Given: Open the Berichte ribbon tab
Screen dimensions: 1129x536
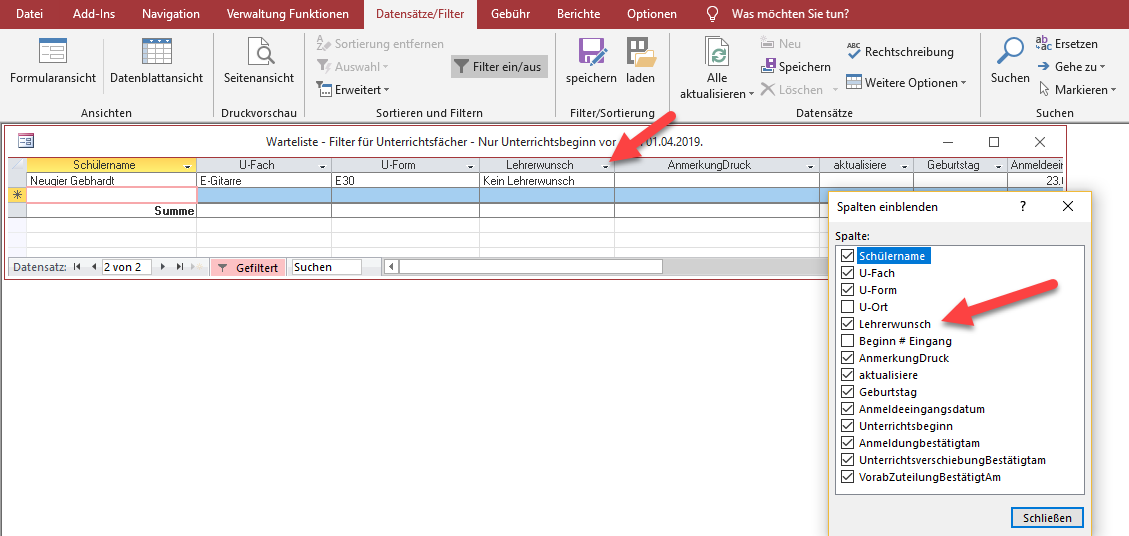Looking at the screenshot, I should click(578, 14).
